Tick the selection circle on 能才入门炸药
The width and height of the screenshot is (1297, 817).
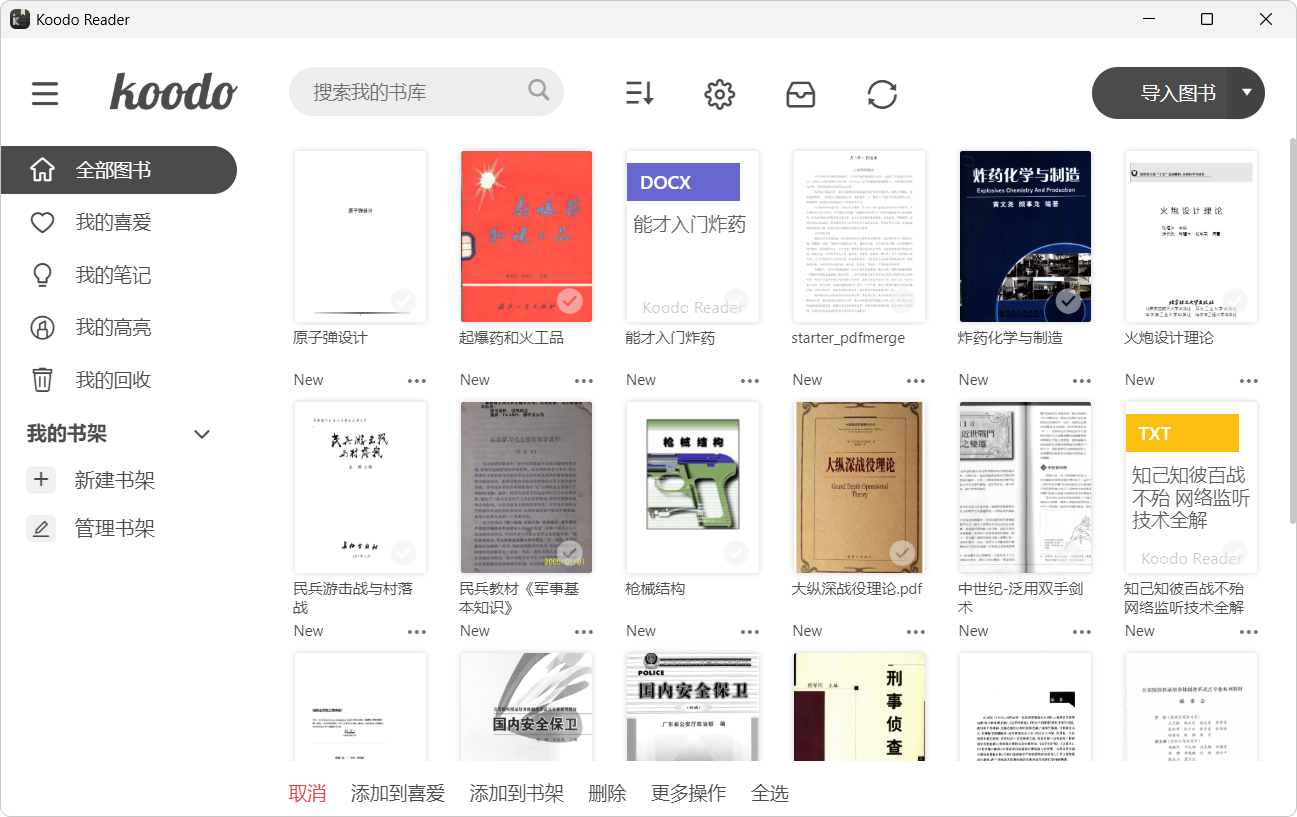point(736,301)
